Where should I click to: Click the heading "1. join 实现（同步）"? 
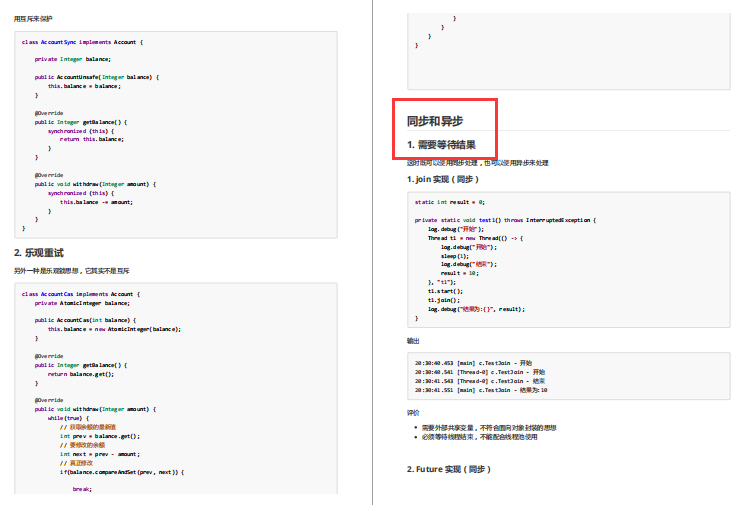pyautogui.click(x=442, y=179)
